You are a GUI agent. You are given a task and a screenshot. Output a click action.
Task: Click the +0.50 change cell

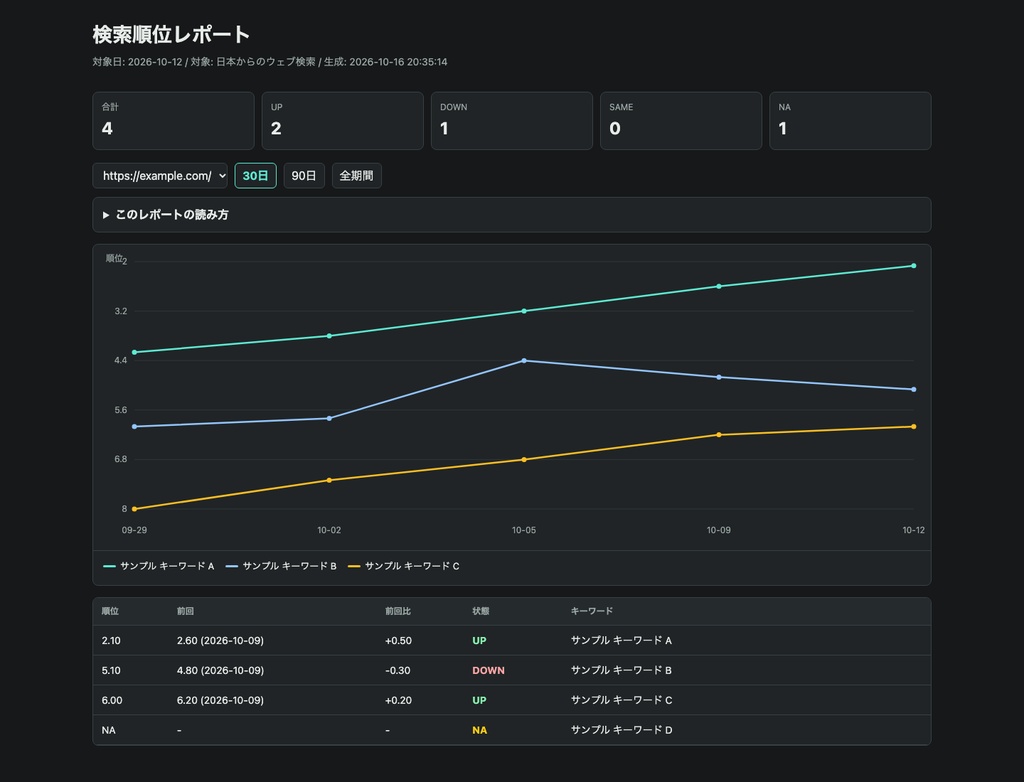(x=398, y=641)
